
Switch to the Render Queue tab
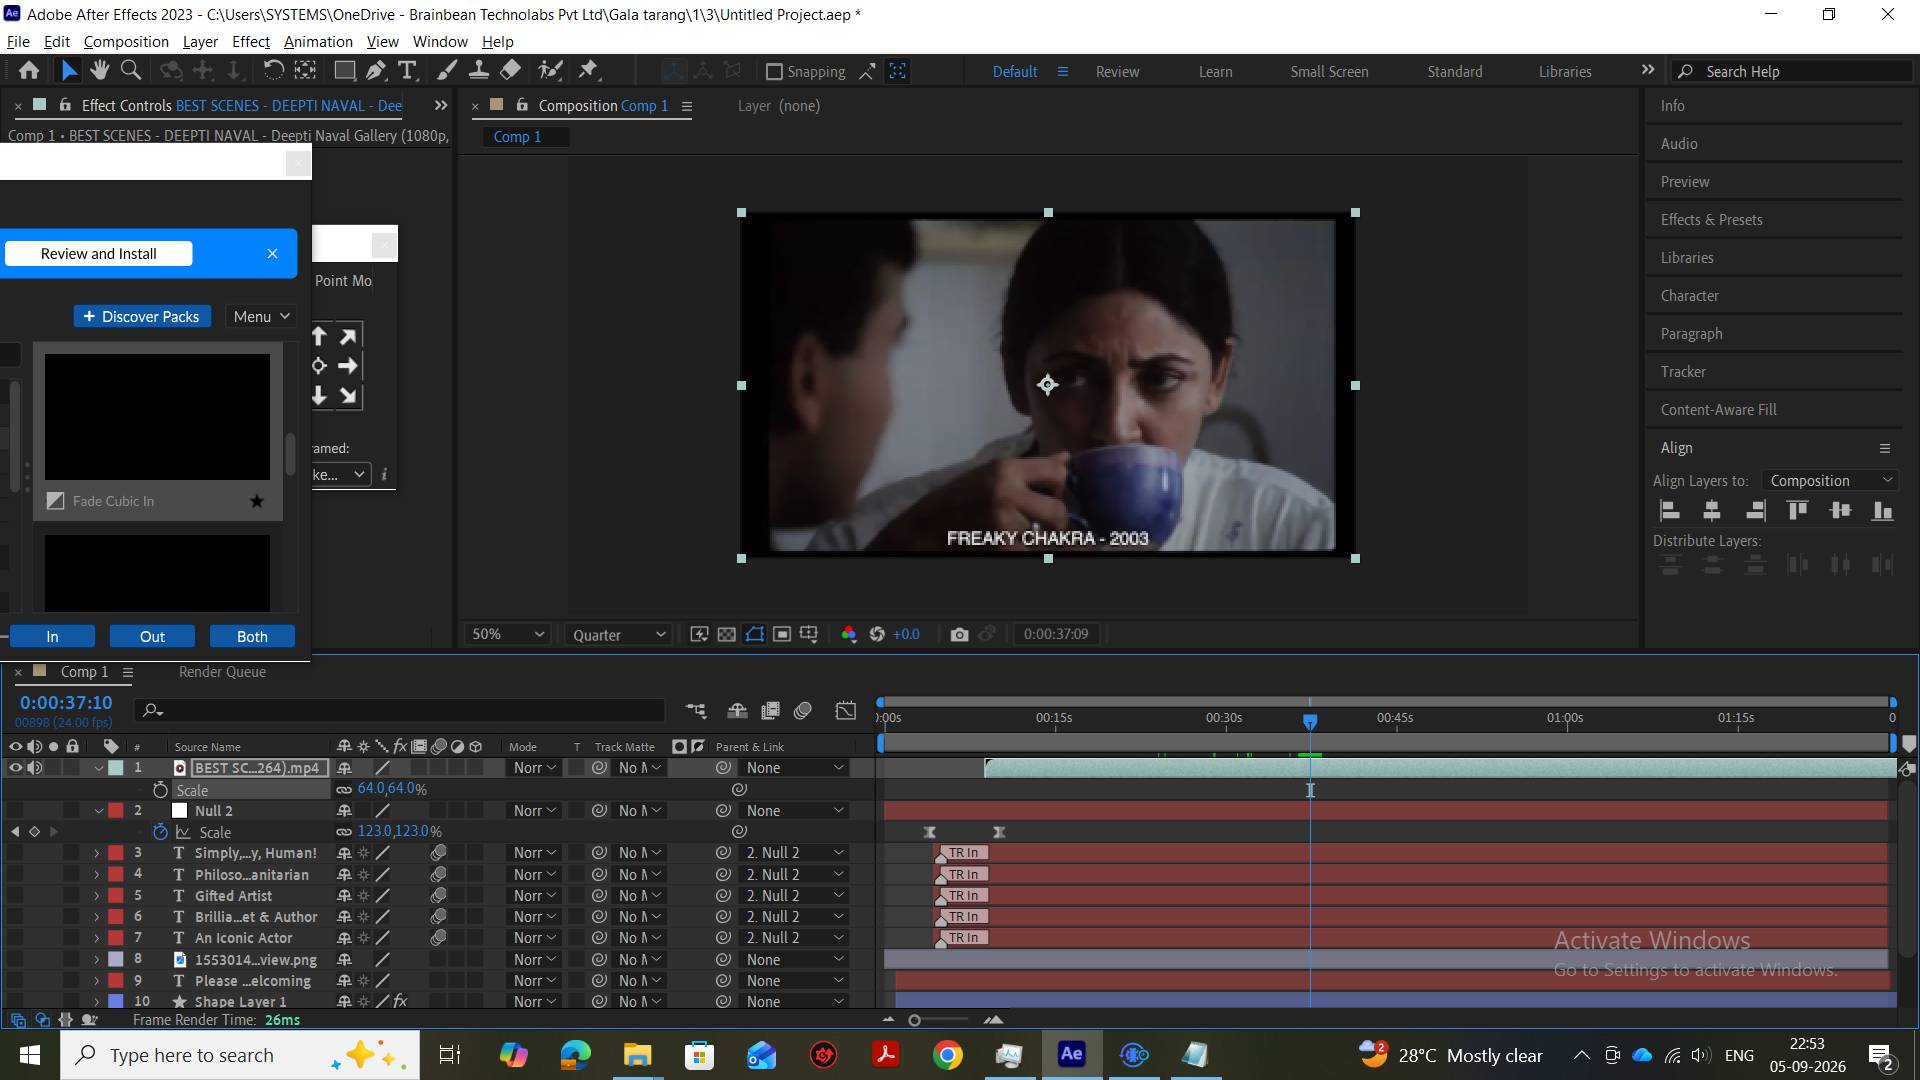click(x=222, y=672)
